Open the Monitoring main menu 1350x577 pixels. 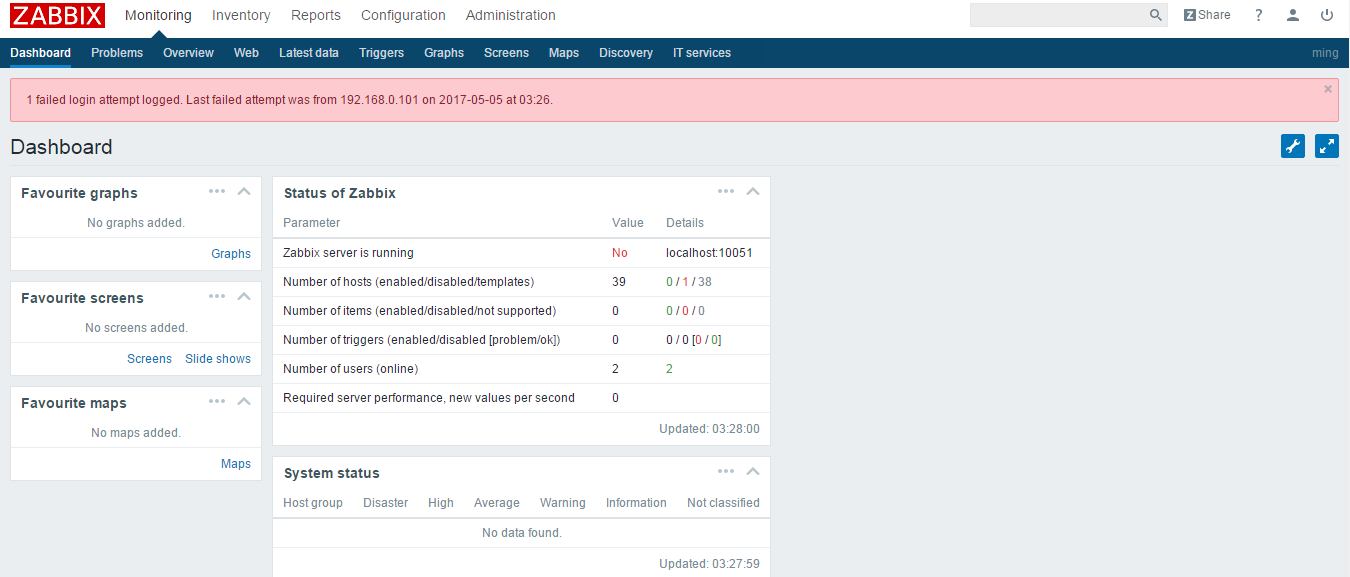tap(158, 15)
